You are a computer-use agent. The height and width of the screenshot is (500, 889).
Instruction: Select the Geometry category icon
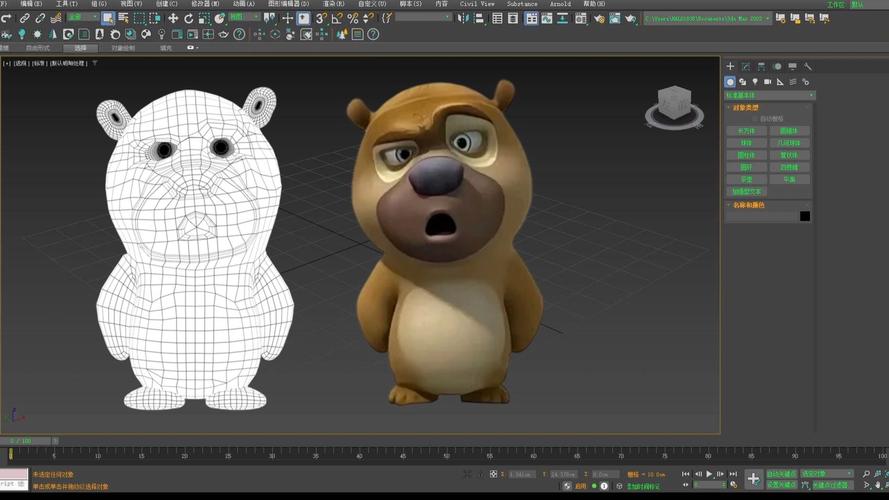click(730, 82)
